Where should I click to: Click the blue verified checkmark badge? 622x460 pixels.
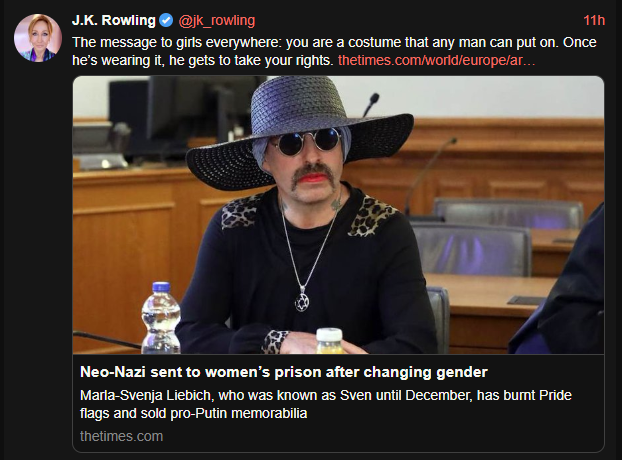[x=166, y=20]
